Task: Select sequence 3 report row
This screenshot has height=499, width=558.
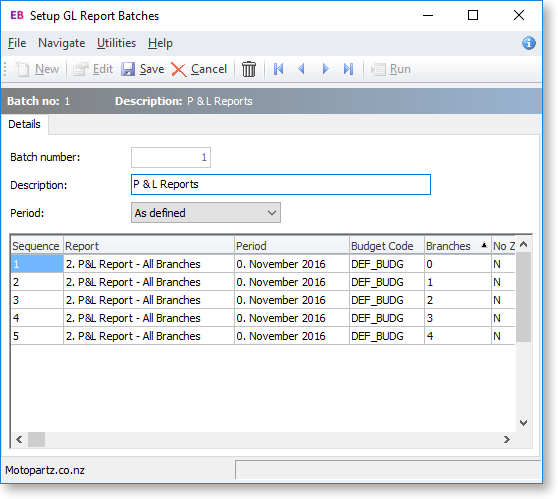Action: 263,300
